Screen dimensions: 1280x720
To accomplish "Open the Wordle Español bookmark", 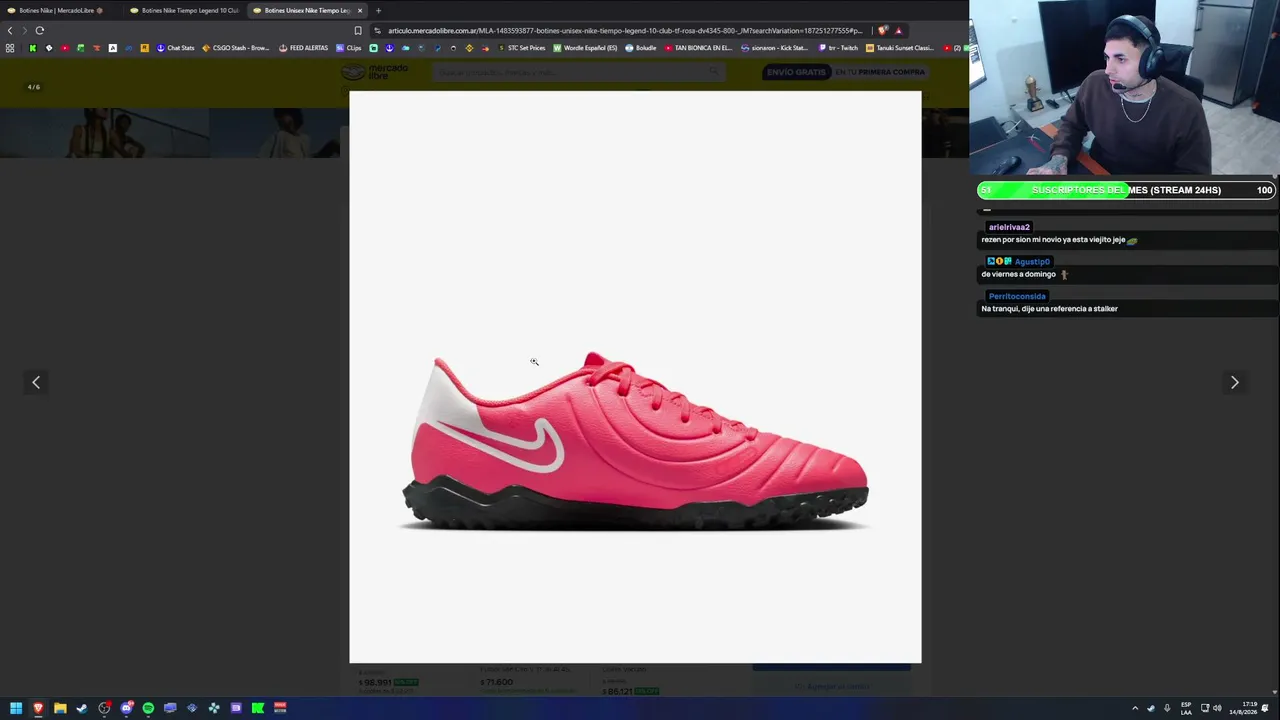I will point(586,48).
